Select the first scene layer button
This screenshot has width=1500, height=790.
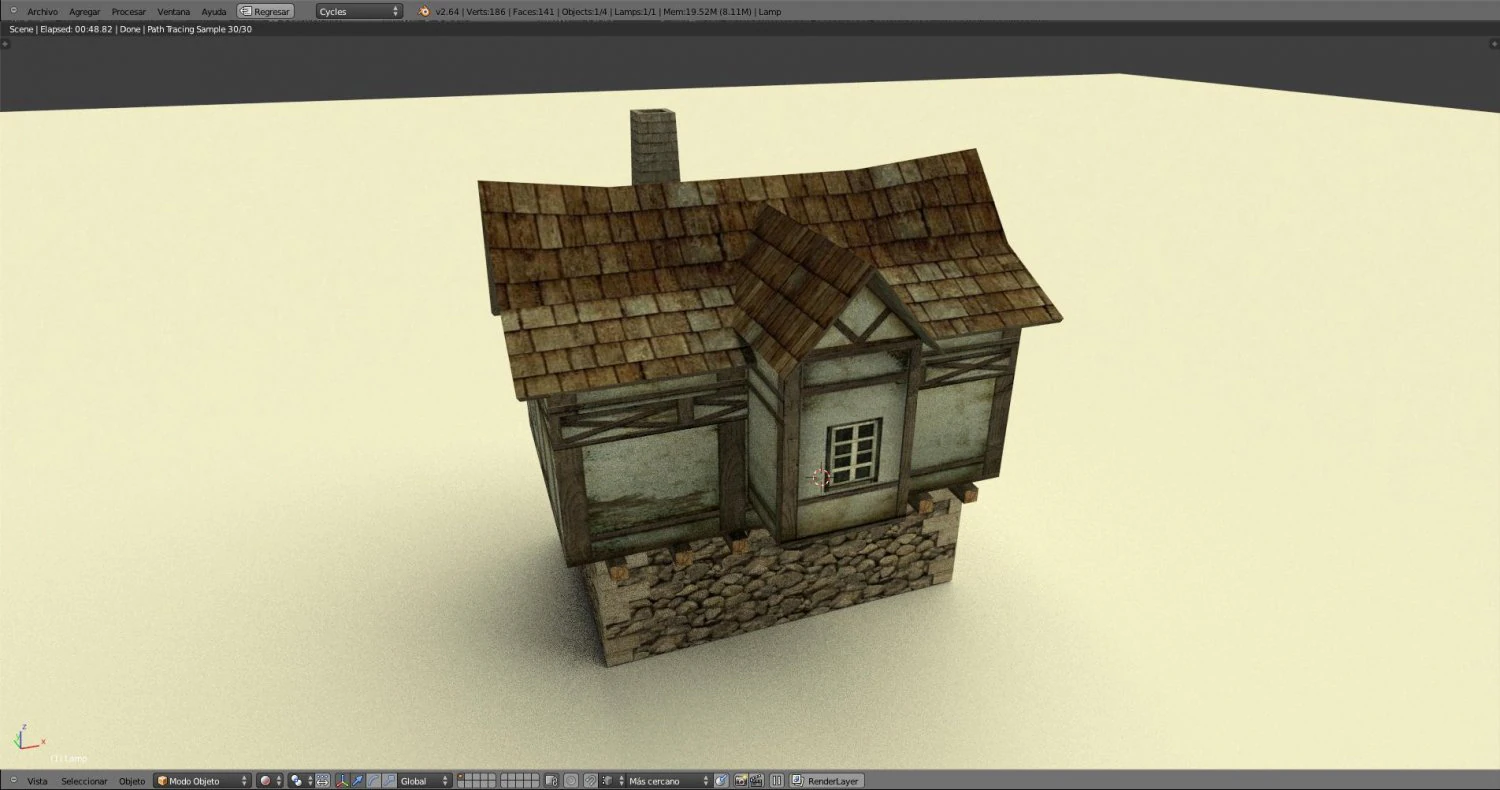[x=461, y=777]
